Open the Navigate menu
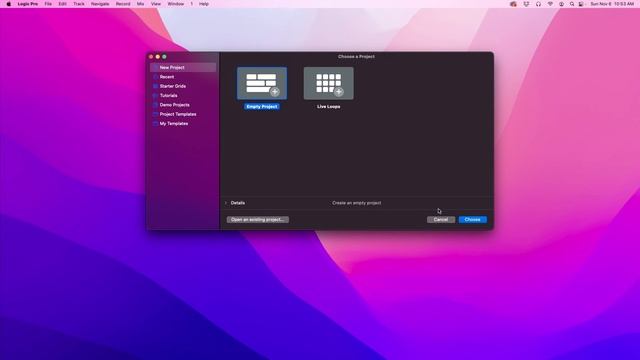This screenshot has height=360, width=640. click(x=100, y=4)
